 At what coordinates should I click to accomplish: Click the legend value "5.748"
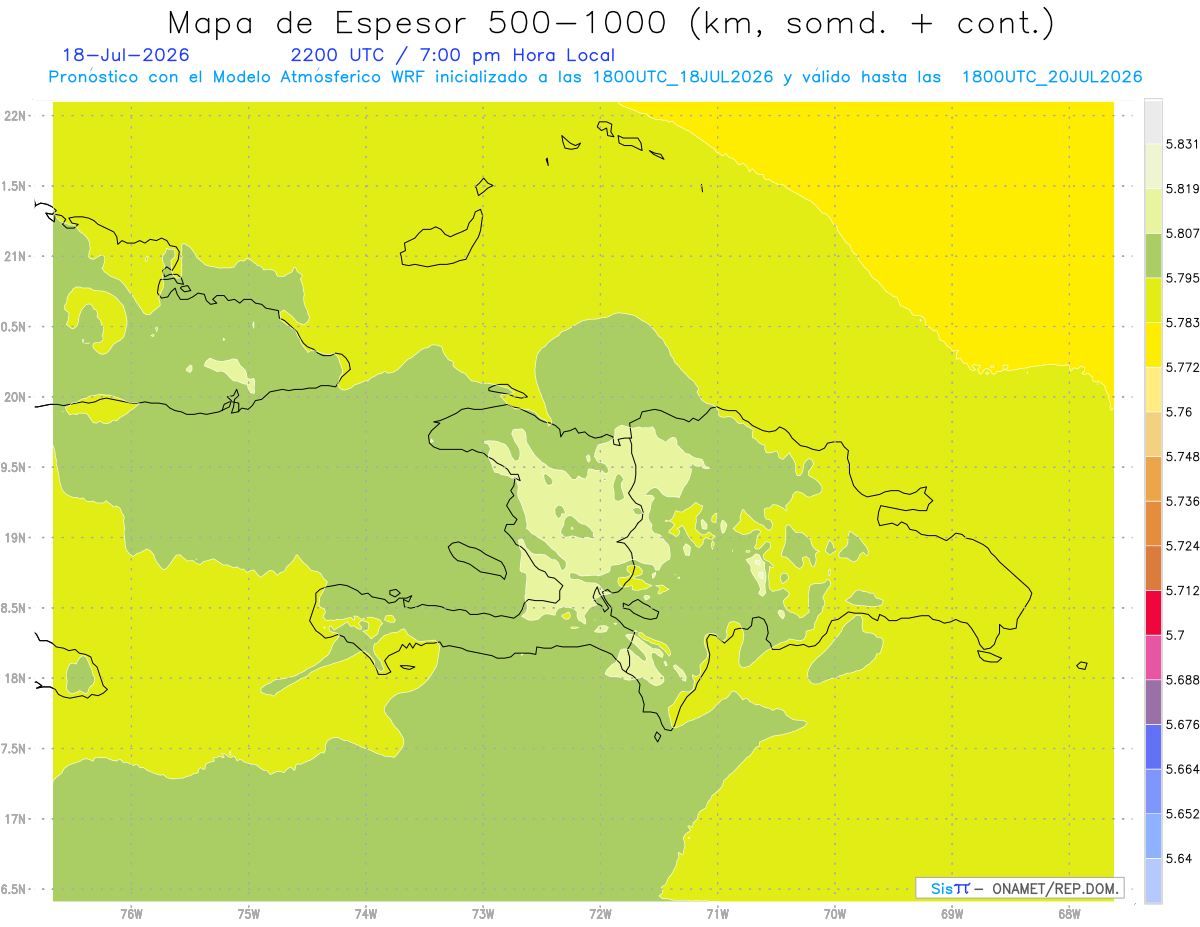pyautogui.click(x=1182, y=457)
